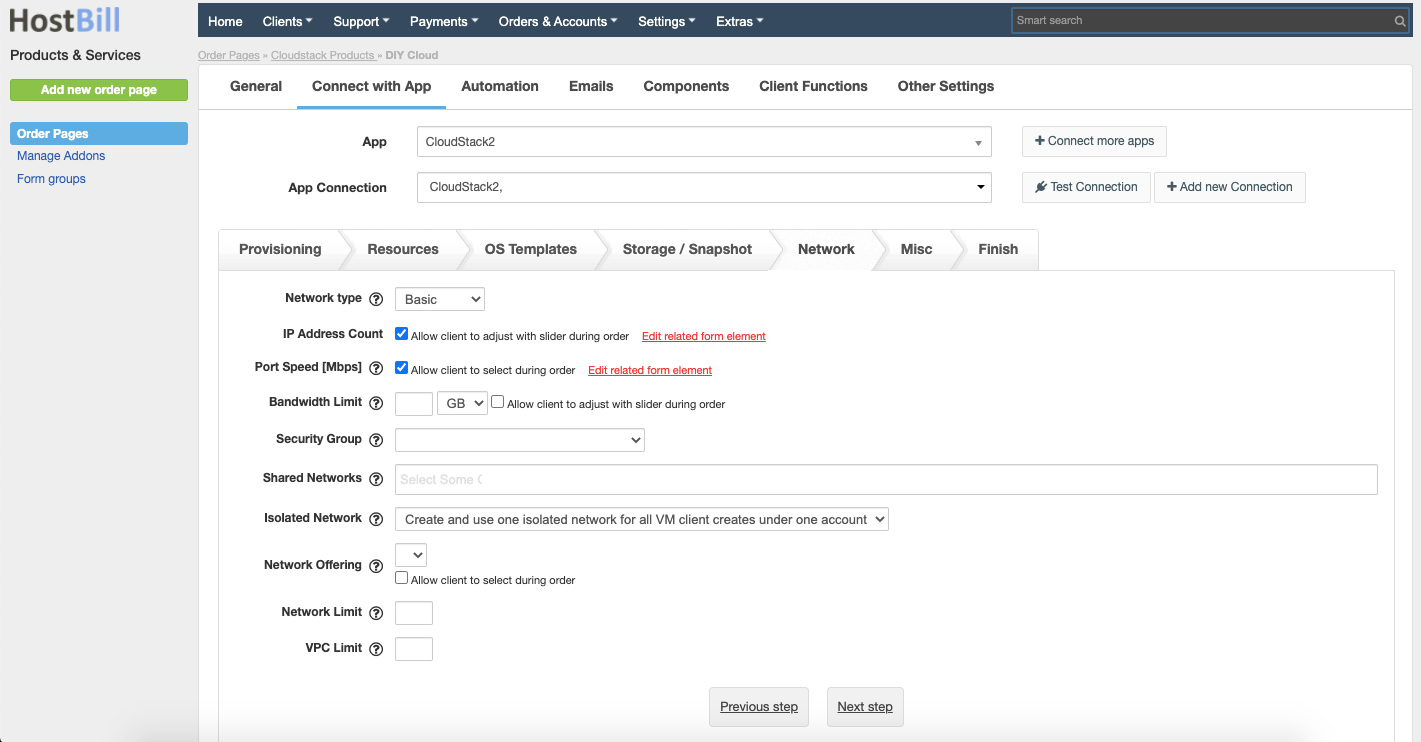Open the GB unit dropdown for Bandwidth Limit
This screenshot has height=742, width=1421.
[x=461, y=402]
